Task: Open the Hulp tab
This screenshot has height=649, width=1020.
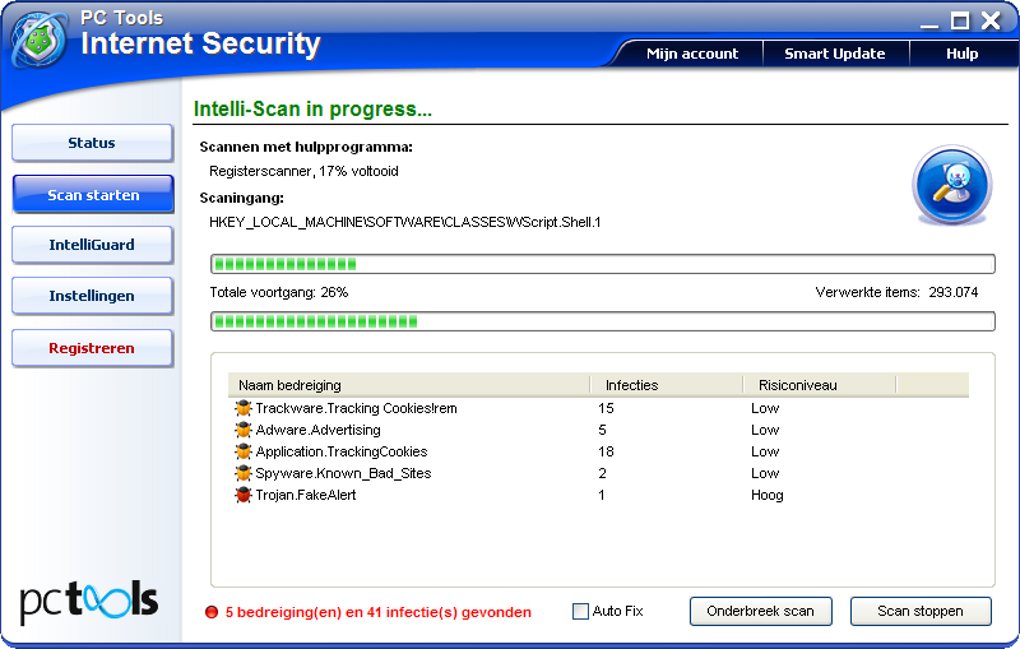Action: (x=962, y=54)
